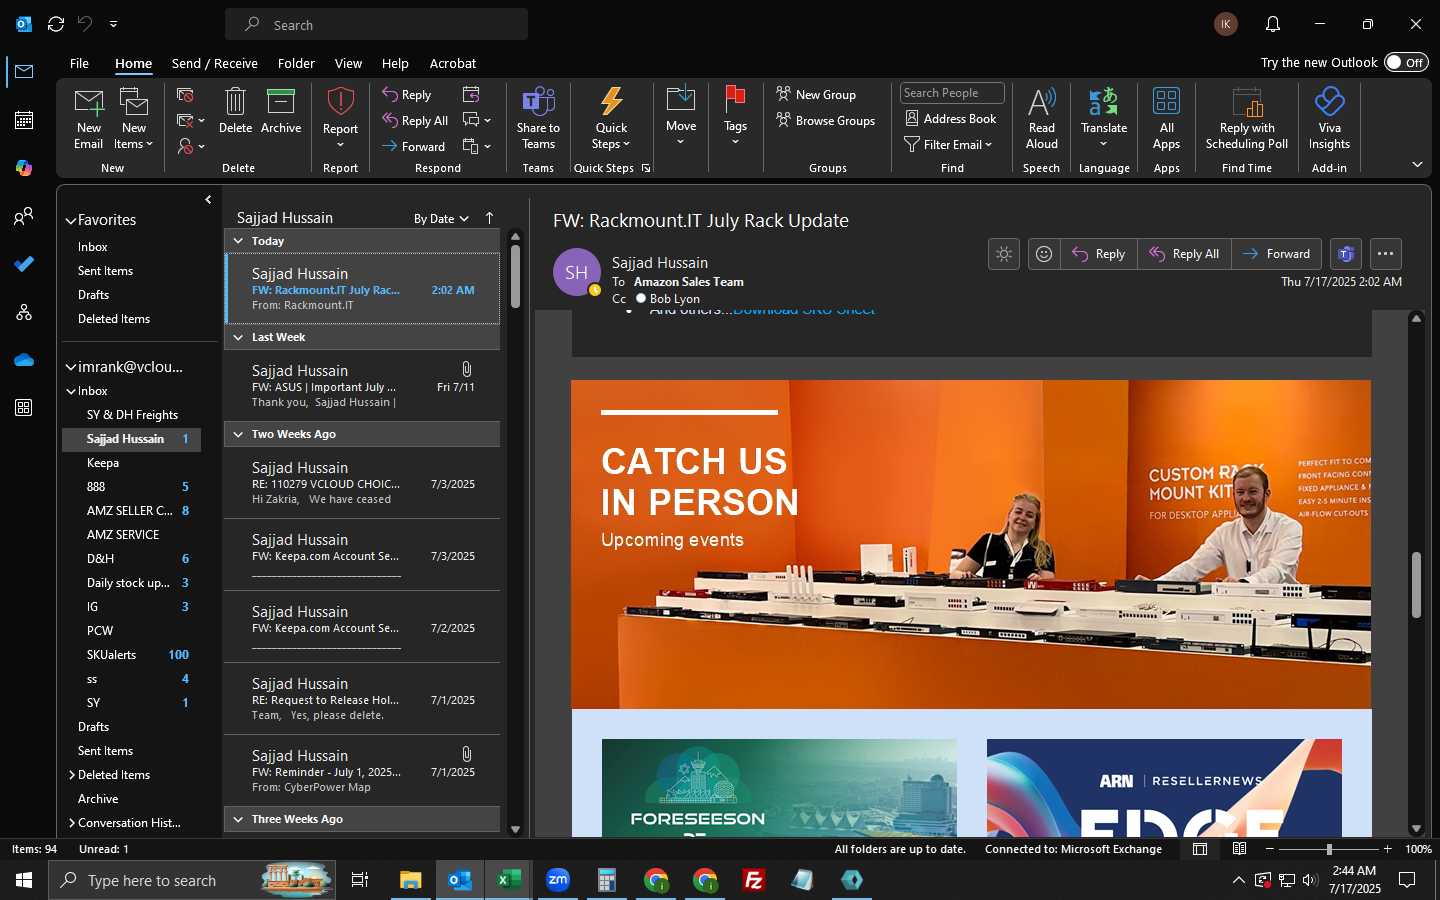Open the Calendar view in the sidebar
This screenshot has width=1440, height=900.
point(24,120)
